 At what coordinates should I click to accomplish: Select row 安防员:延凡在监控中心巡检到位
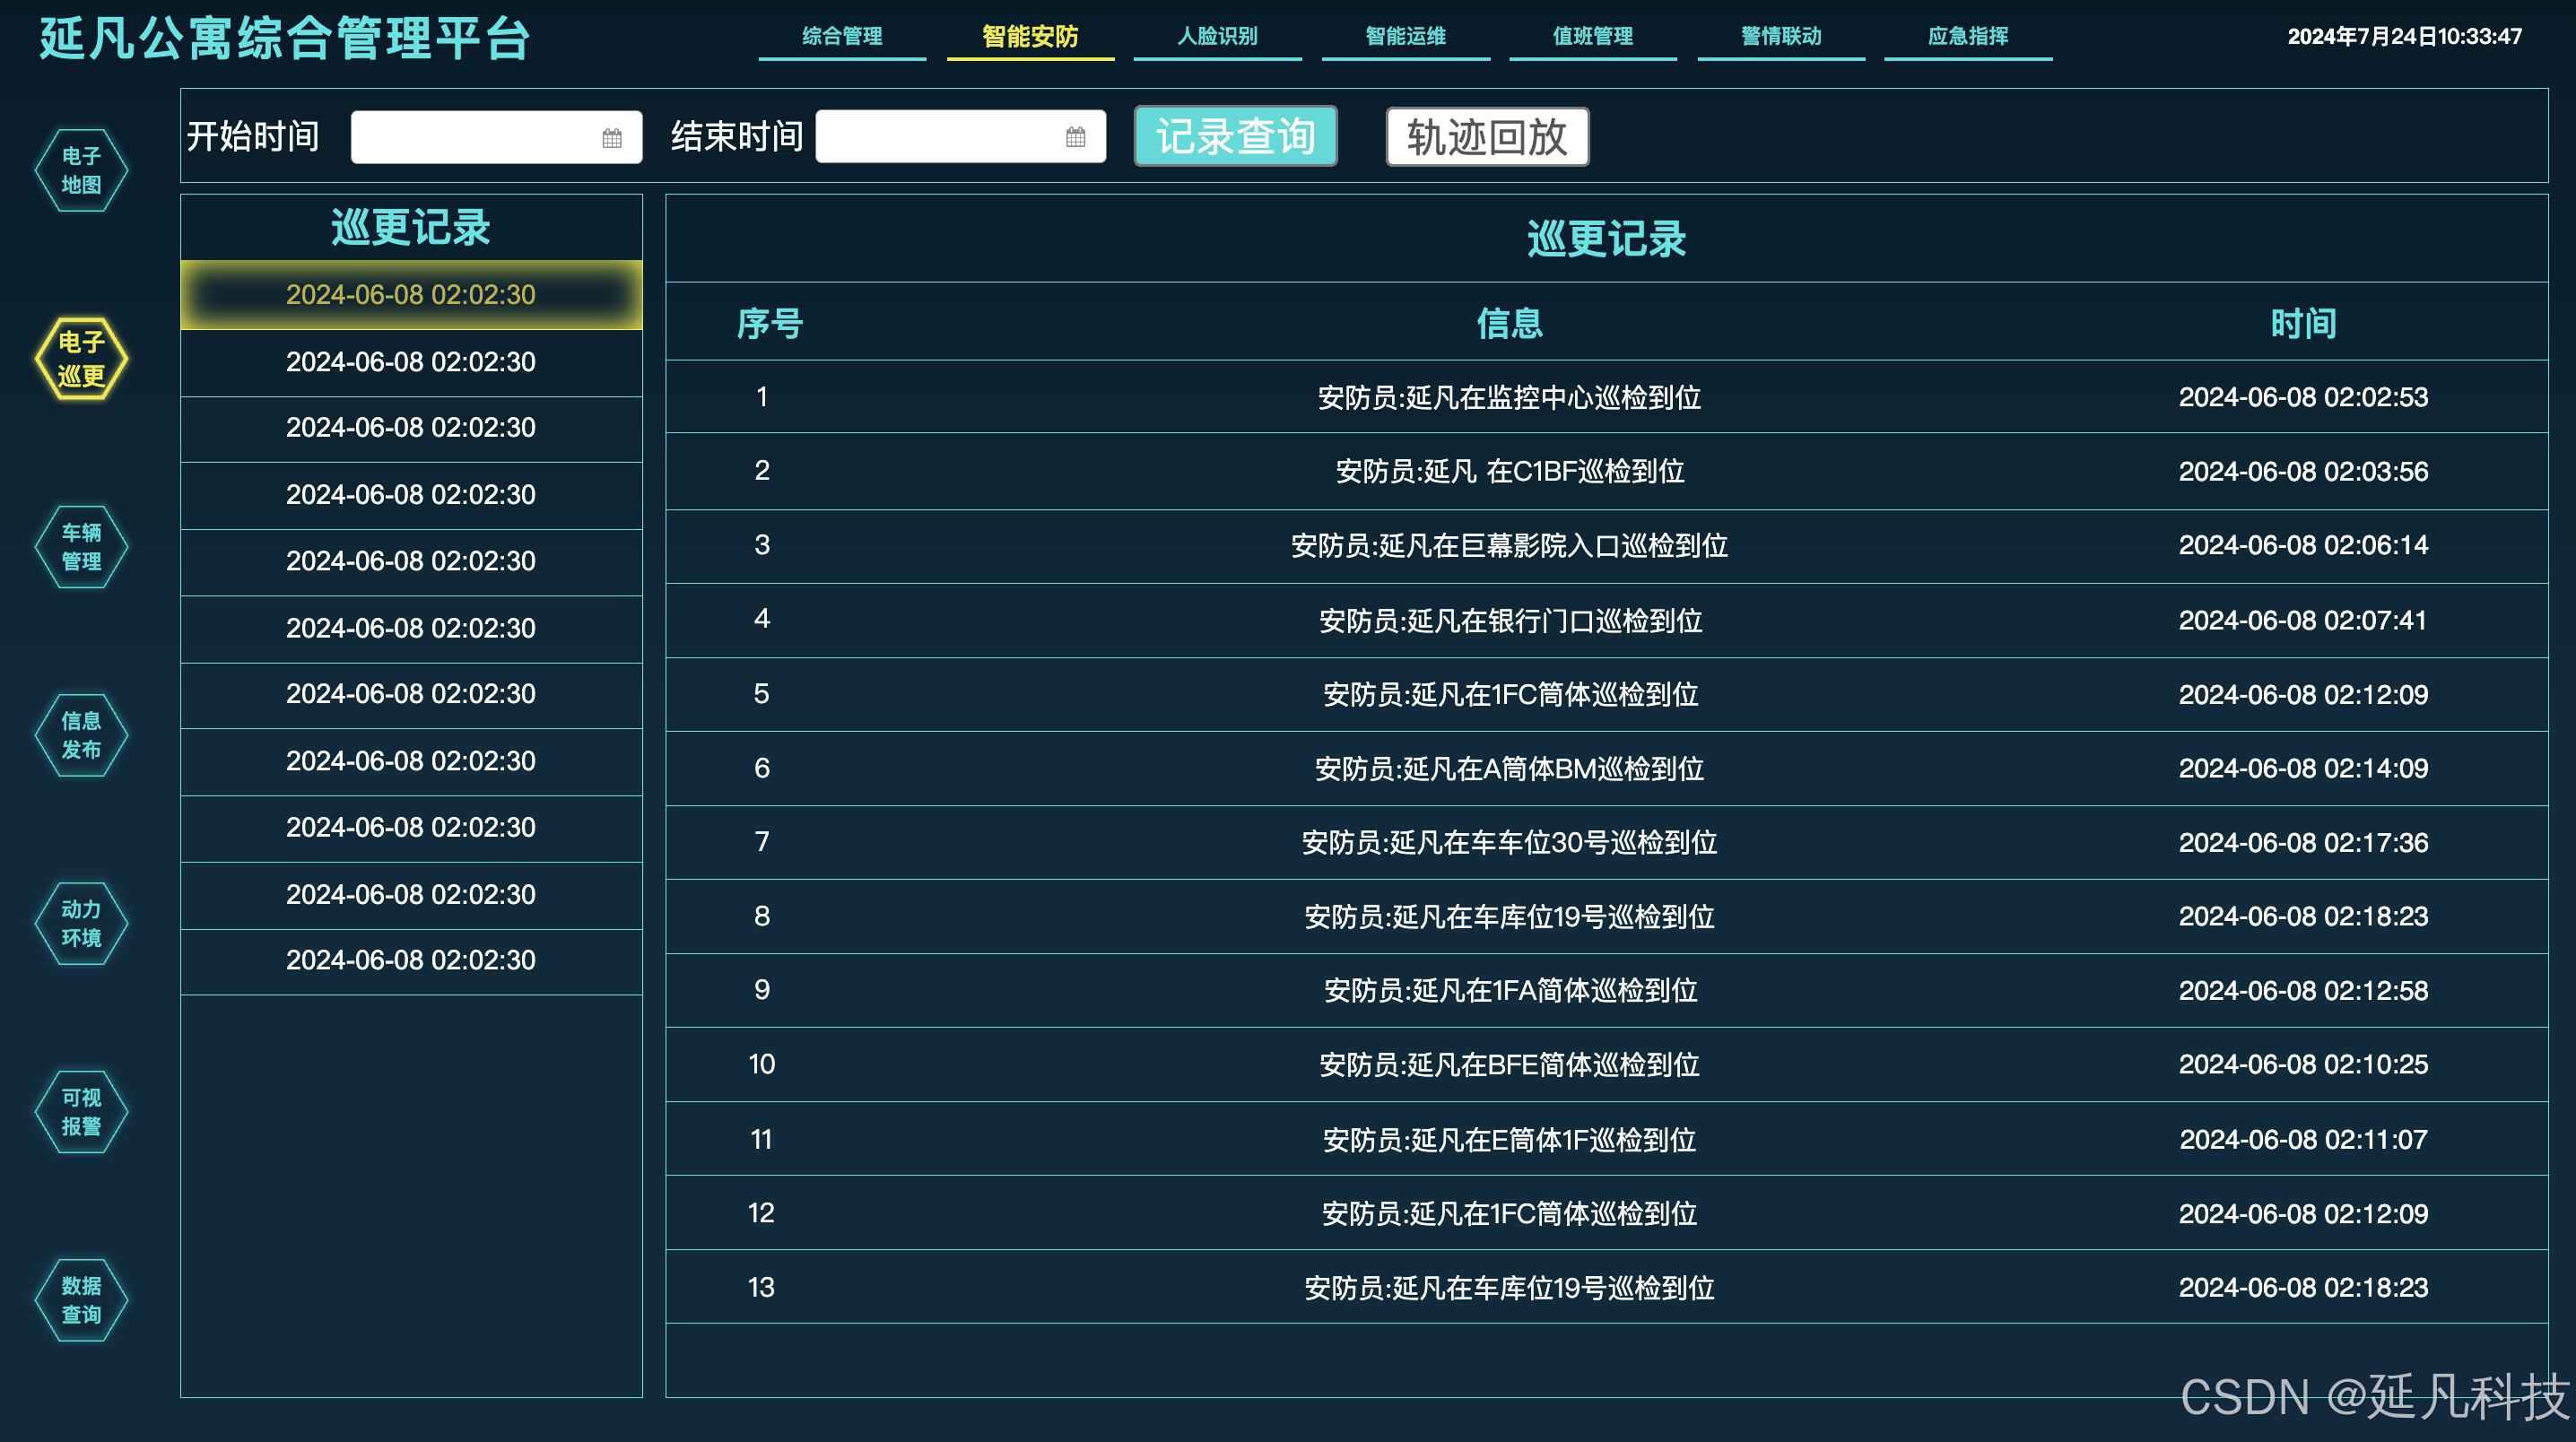coord(1607,397)
